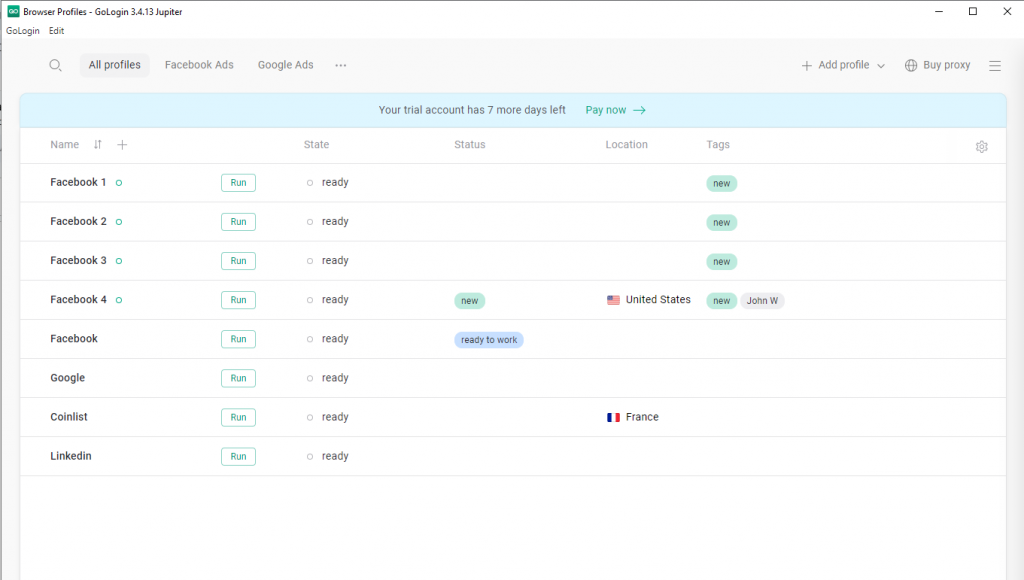1024x580 pixels.
Task: Run the Facebook 1 profile
Action: pyautogui.click(x=238, y=183)
